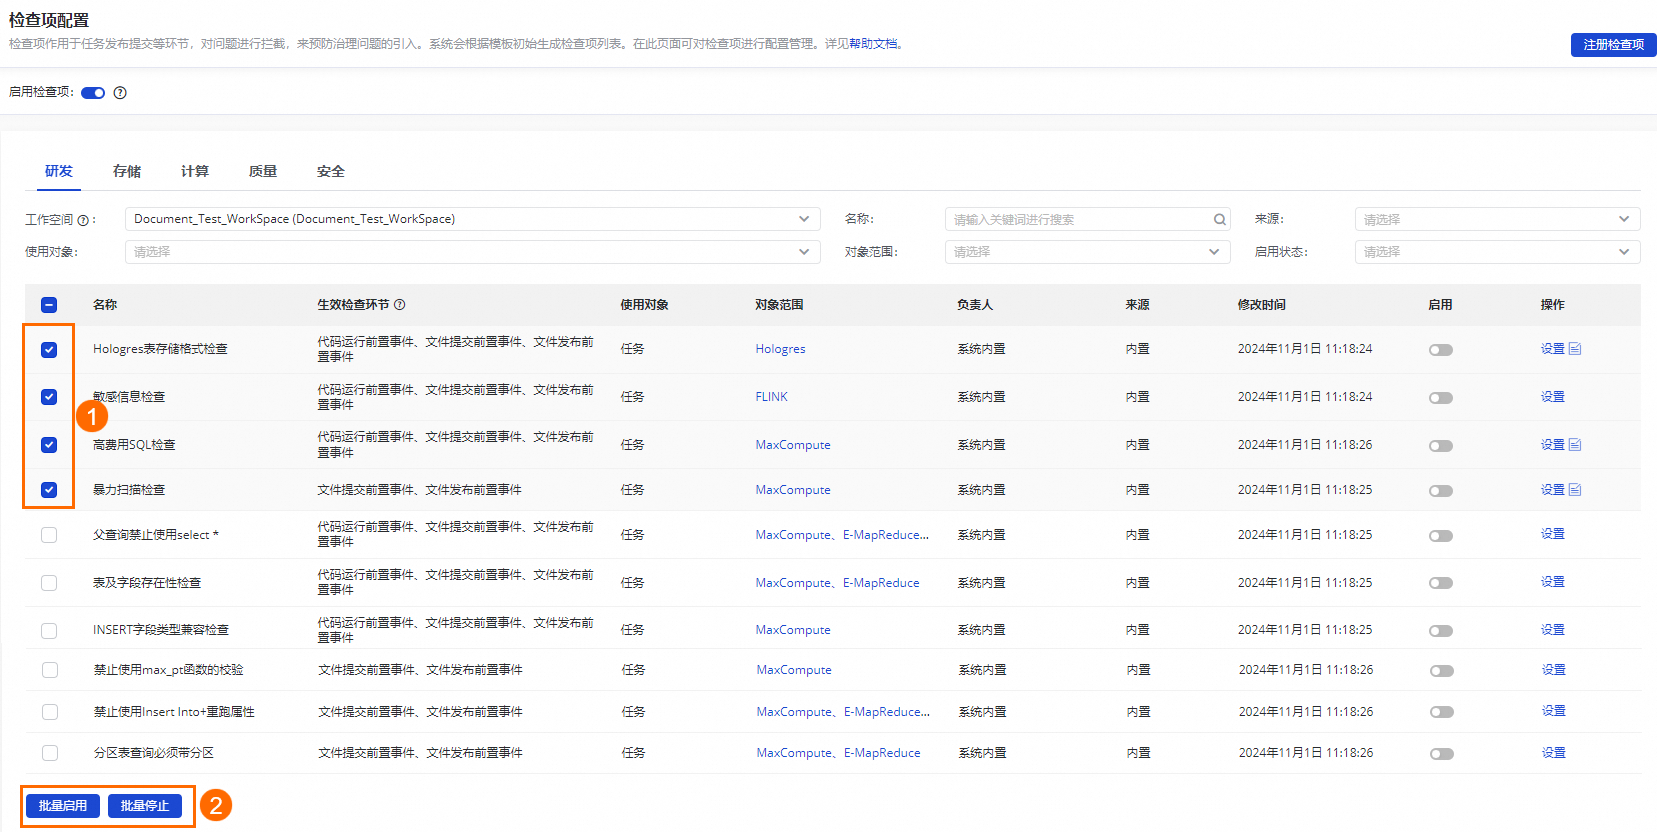Screen dimensions: 1657x832
Task: Enable the 父查询禁止使用select * switch
Action: coord(1441,536)
